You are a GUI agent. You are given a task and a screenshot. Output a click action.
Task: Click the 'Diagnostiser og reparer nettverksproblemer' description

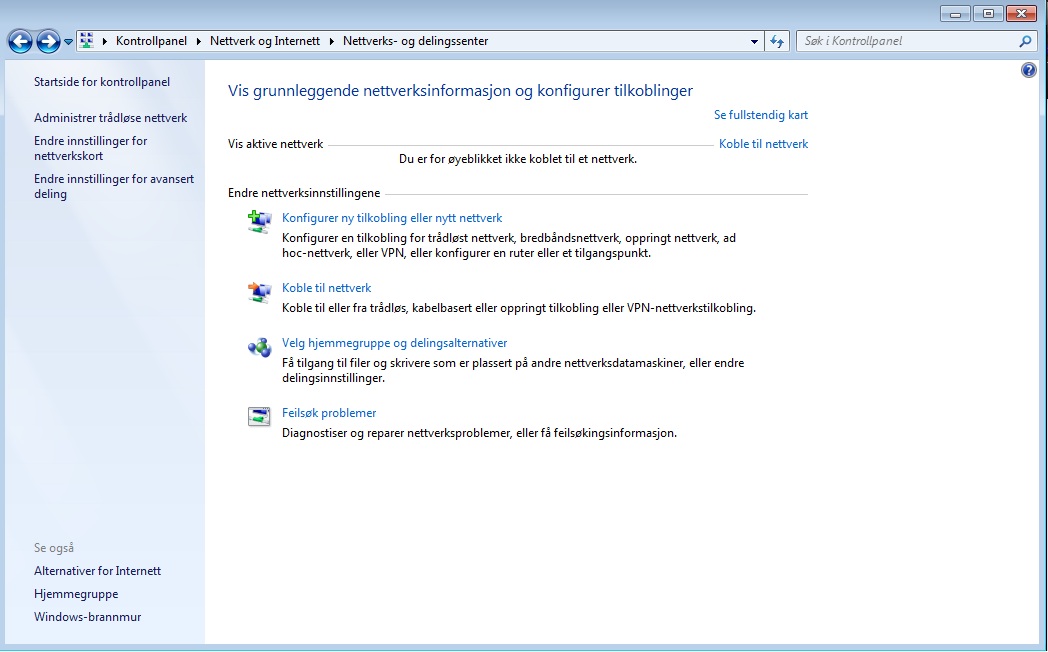click(479, 433)
